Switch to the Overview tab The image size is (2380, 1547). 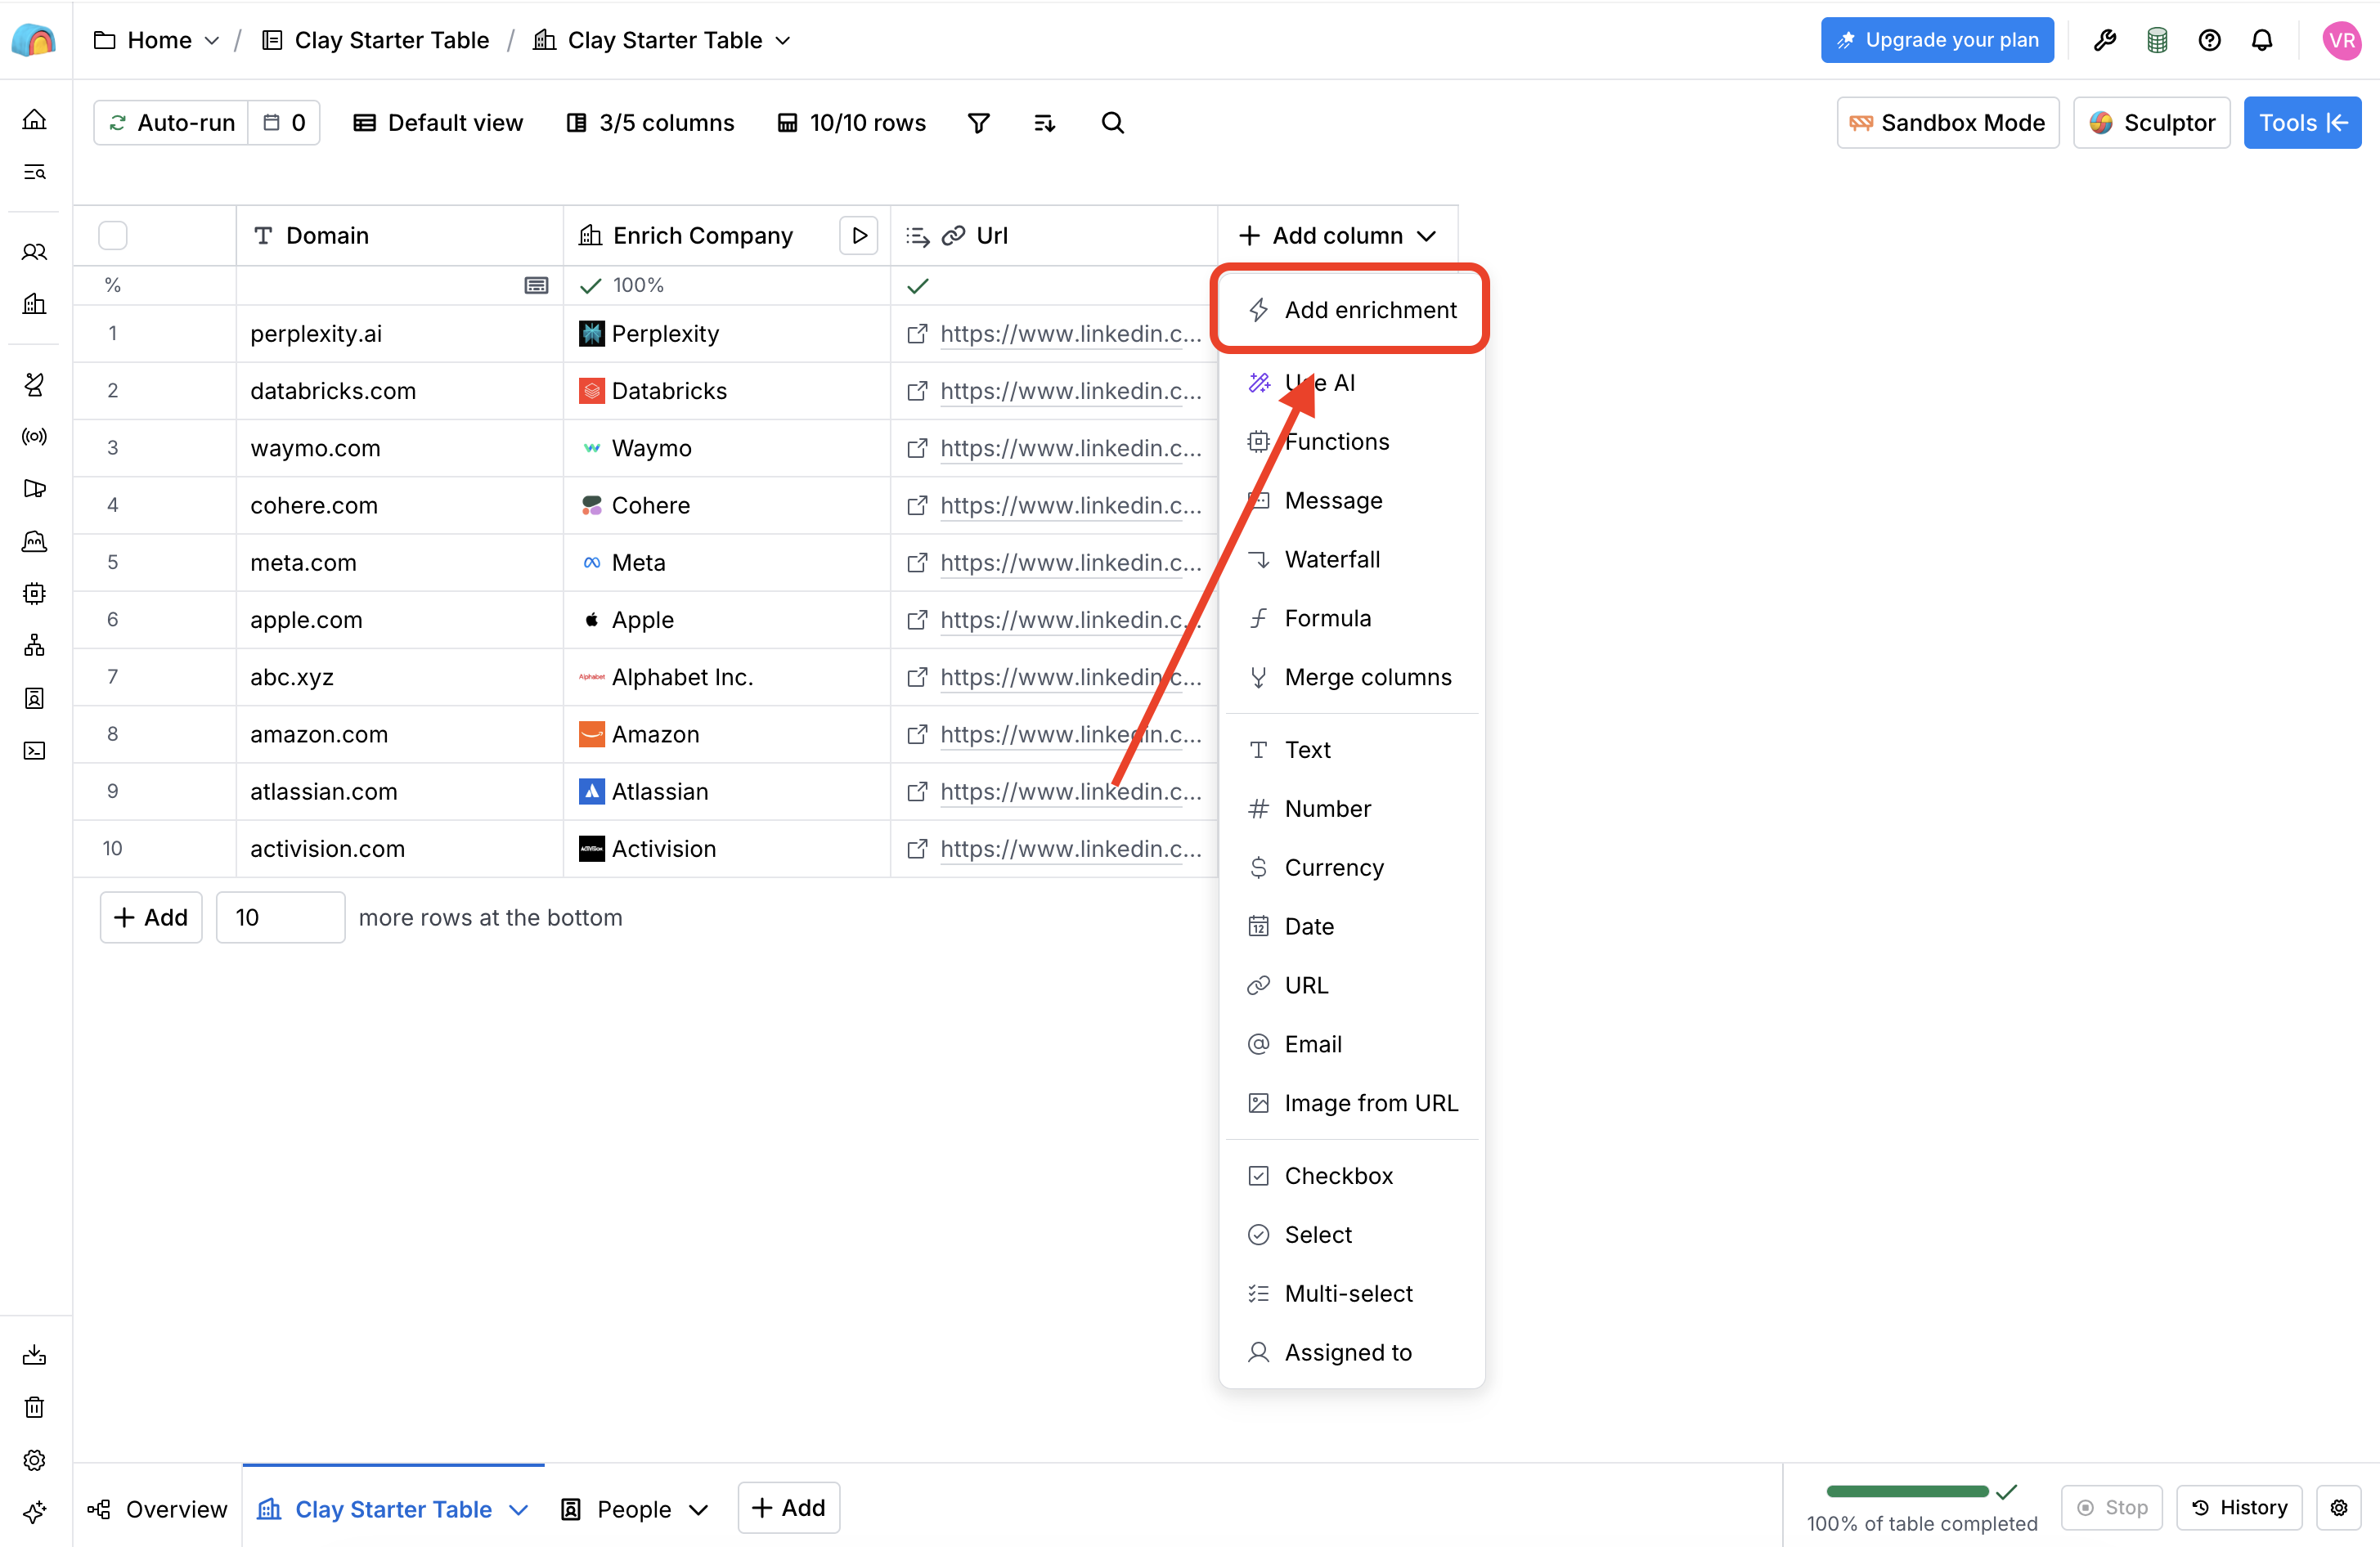coord(158,1509)
